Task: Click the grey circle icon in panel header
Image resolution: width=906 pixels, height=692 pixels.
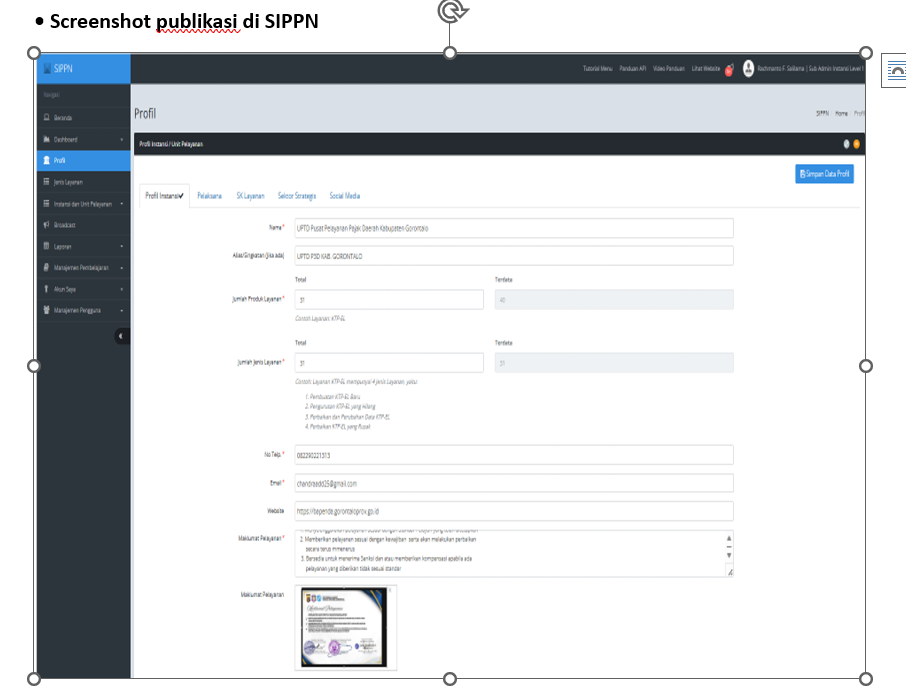Action: coord(846,144)
